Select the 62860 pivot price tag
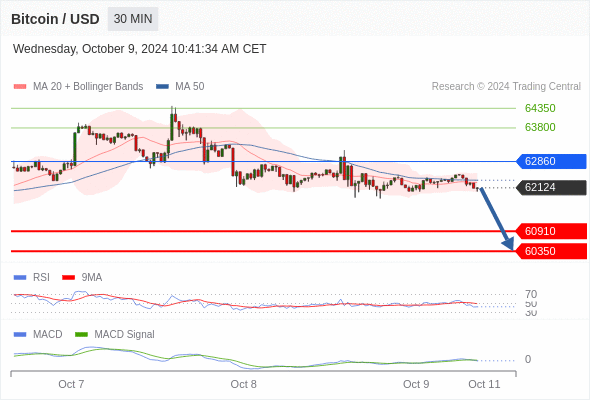590x400 pixels. [x=551, y=161]
